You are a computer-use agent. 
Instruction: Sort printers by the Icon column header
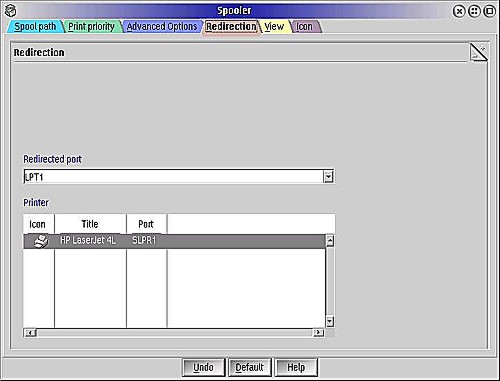(x=37, y=224)
